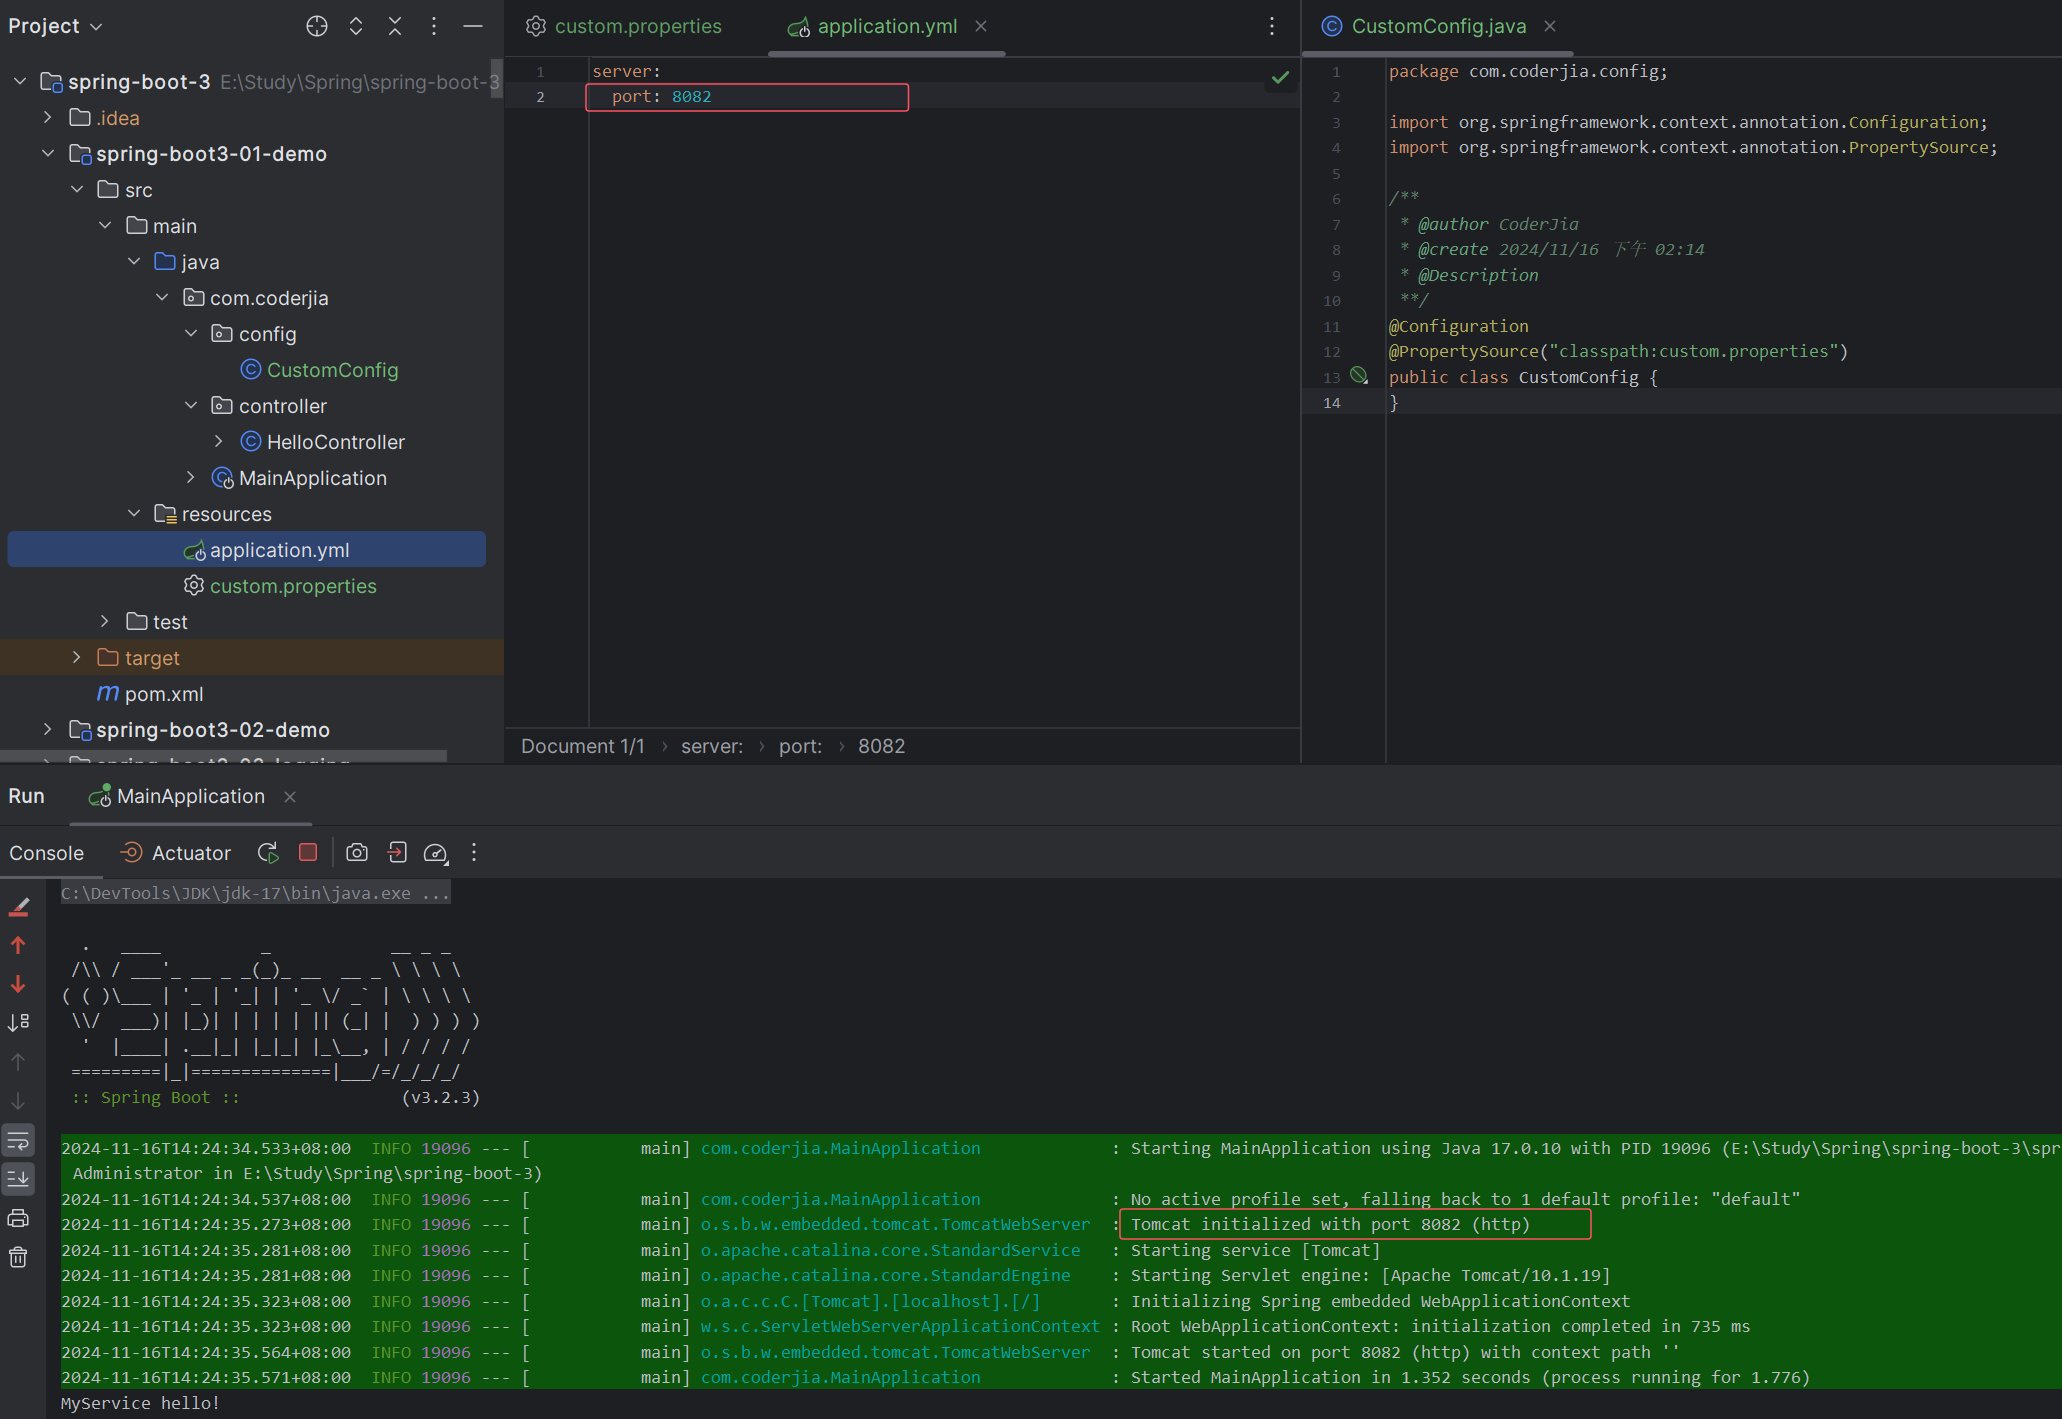Jump up the stack trace with red arrow
This screenshot has height=1419, width=2062.
click(18, 945)
